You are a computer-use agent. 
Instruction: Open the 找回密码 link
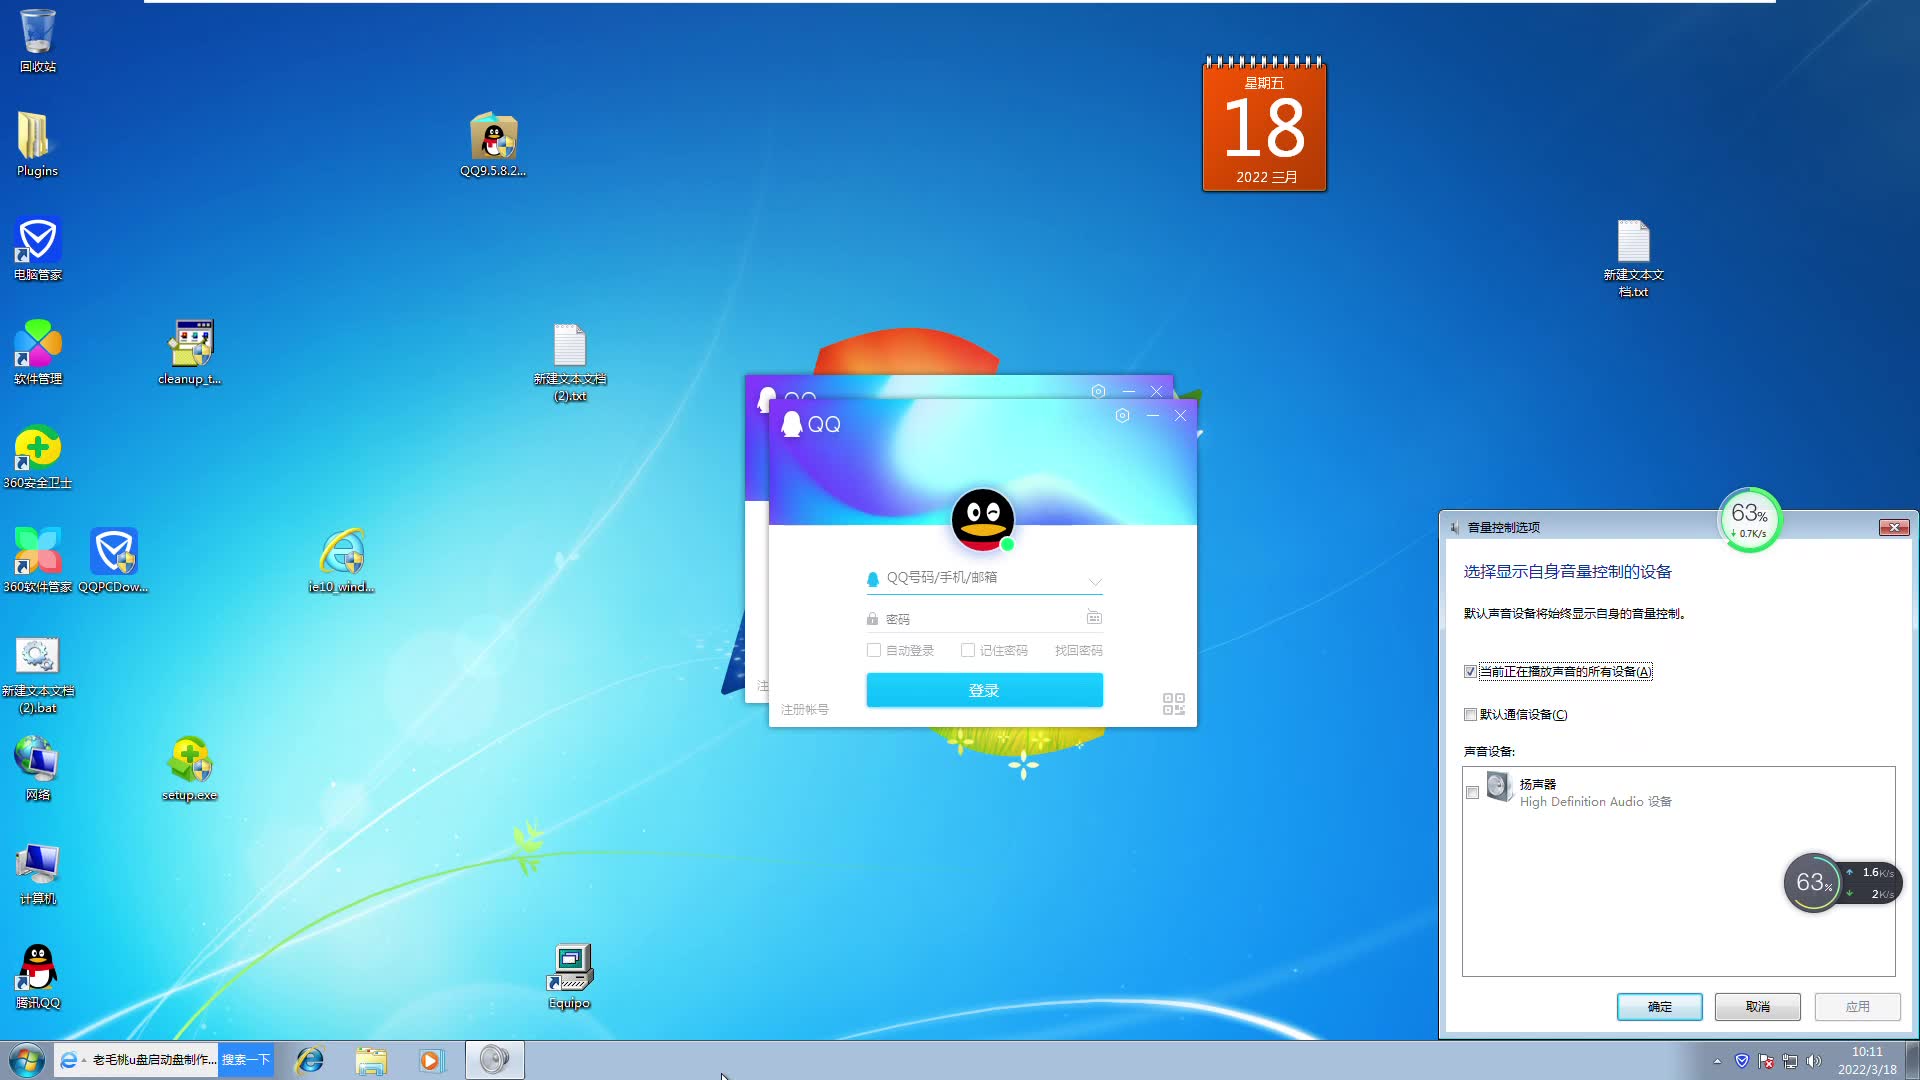[x=1078, y=651]
